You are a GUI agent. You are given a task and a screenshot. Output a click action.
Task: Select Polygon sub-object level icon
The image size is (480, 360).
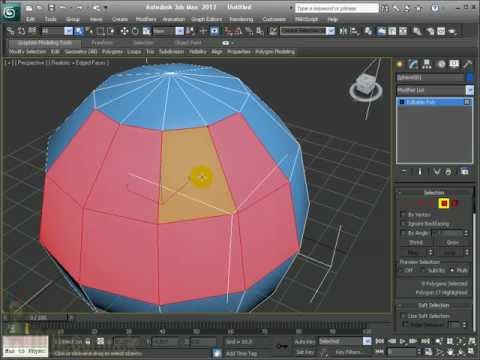(444, 203)
